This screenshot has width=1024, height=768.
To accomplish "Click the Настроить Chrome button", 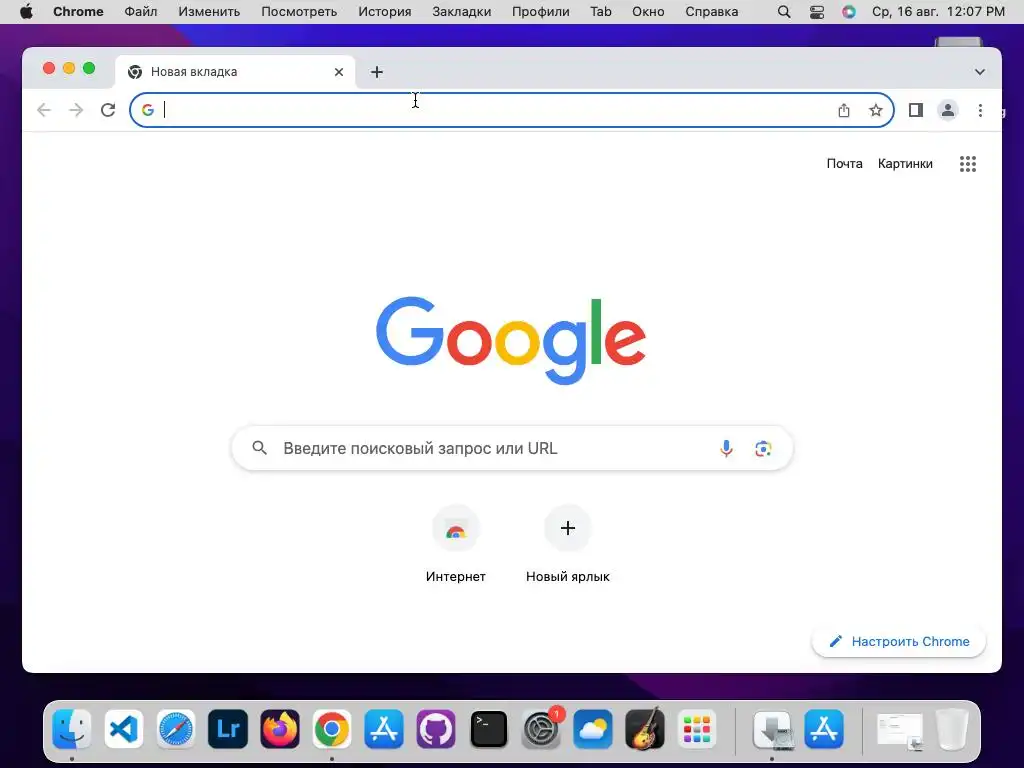I will (x=899, y=641).
